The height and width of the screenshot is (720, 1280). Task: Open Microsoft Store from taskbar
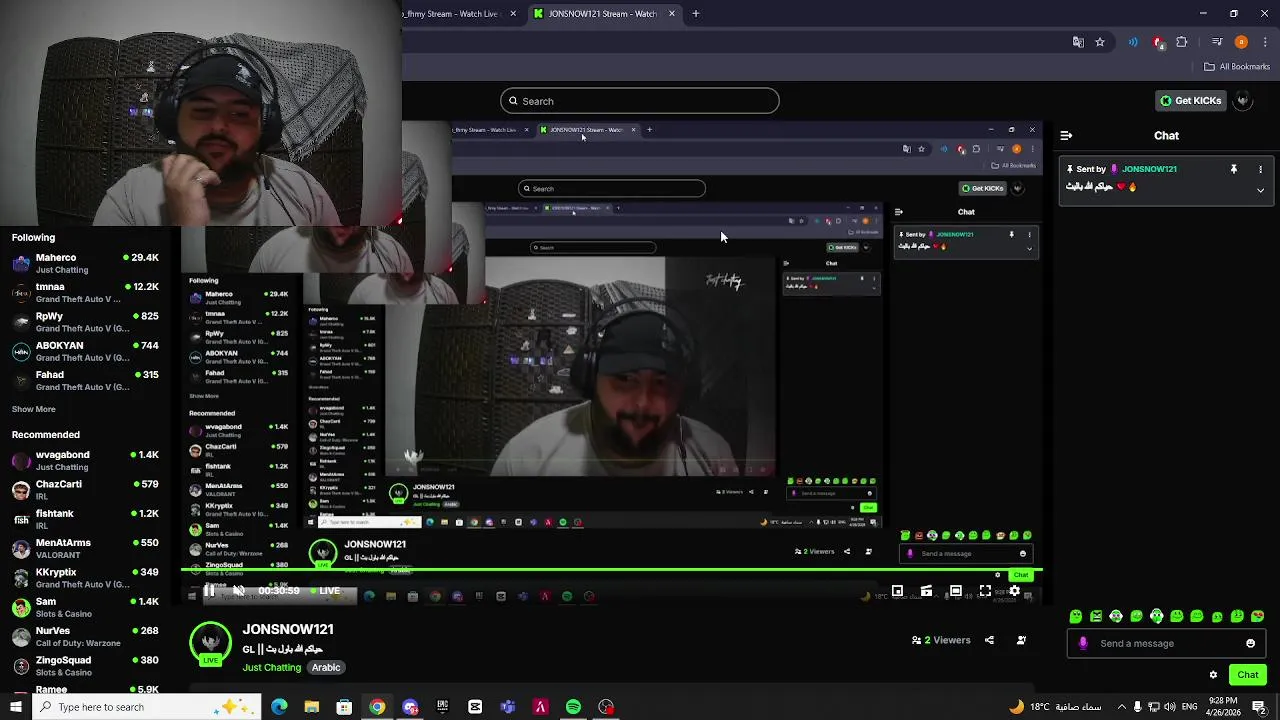[x=344, y=707]
